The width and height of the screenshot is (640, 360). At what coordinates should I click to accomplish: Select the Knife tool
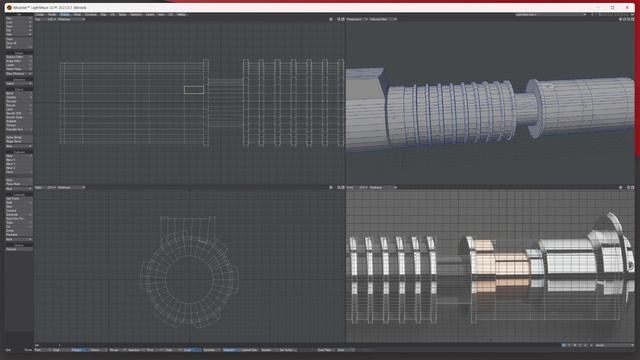point(19,202)
